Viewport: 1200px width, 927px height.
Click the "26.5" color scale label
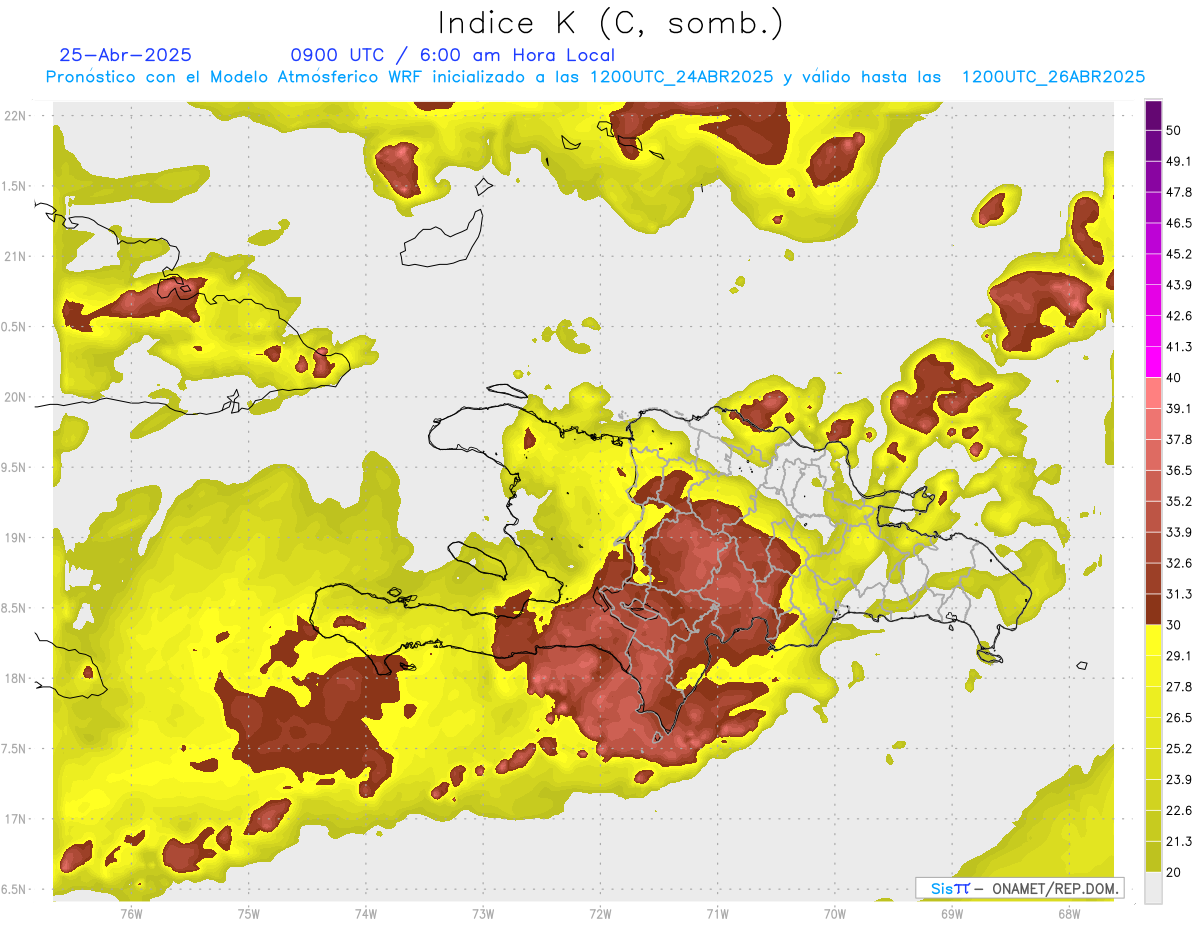[x=1179, y=717]
